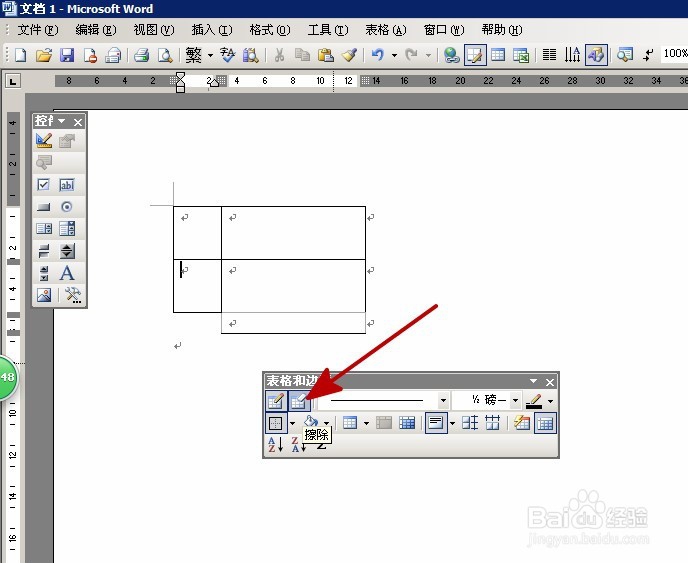Insert Excel worksheet icon

(x=521, y=55)
